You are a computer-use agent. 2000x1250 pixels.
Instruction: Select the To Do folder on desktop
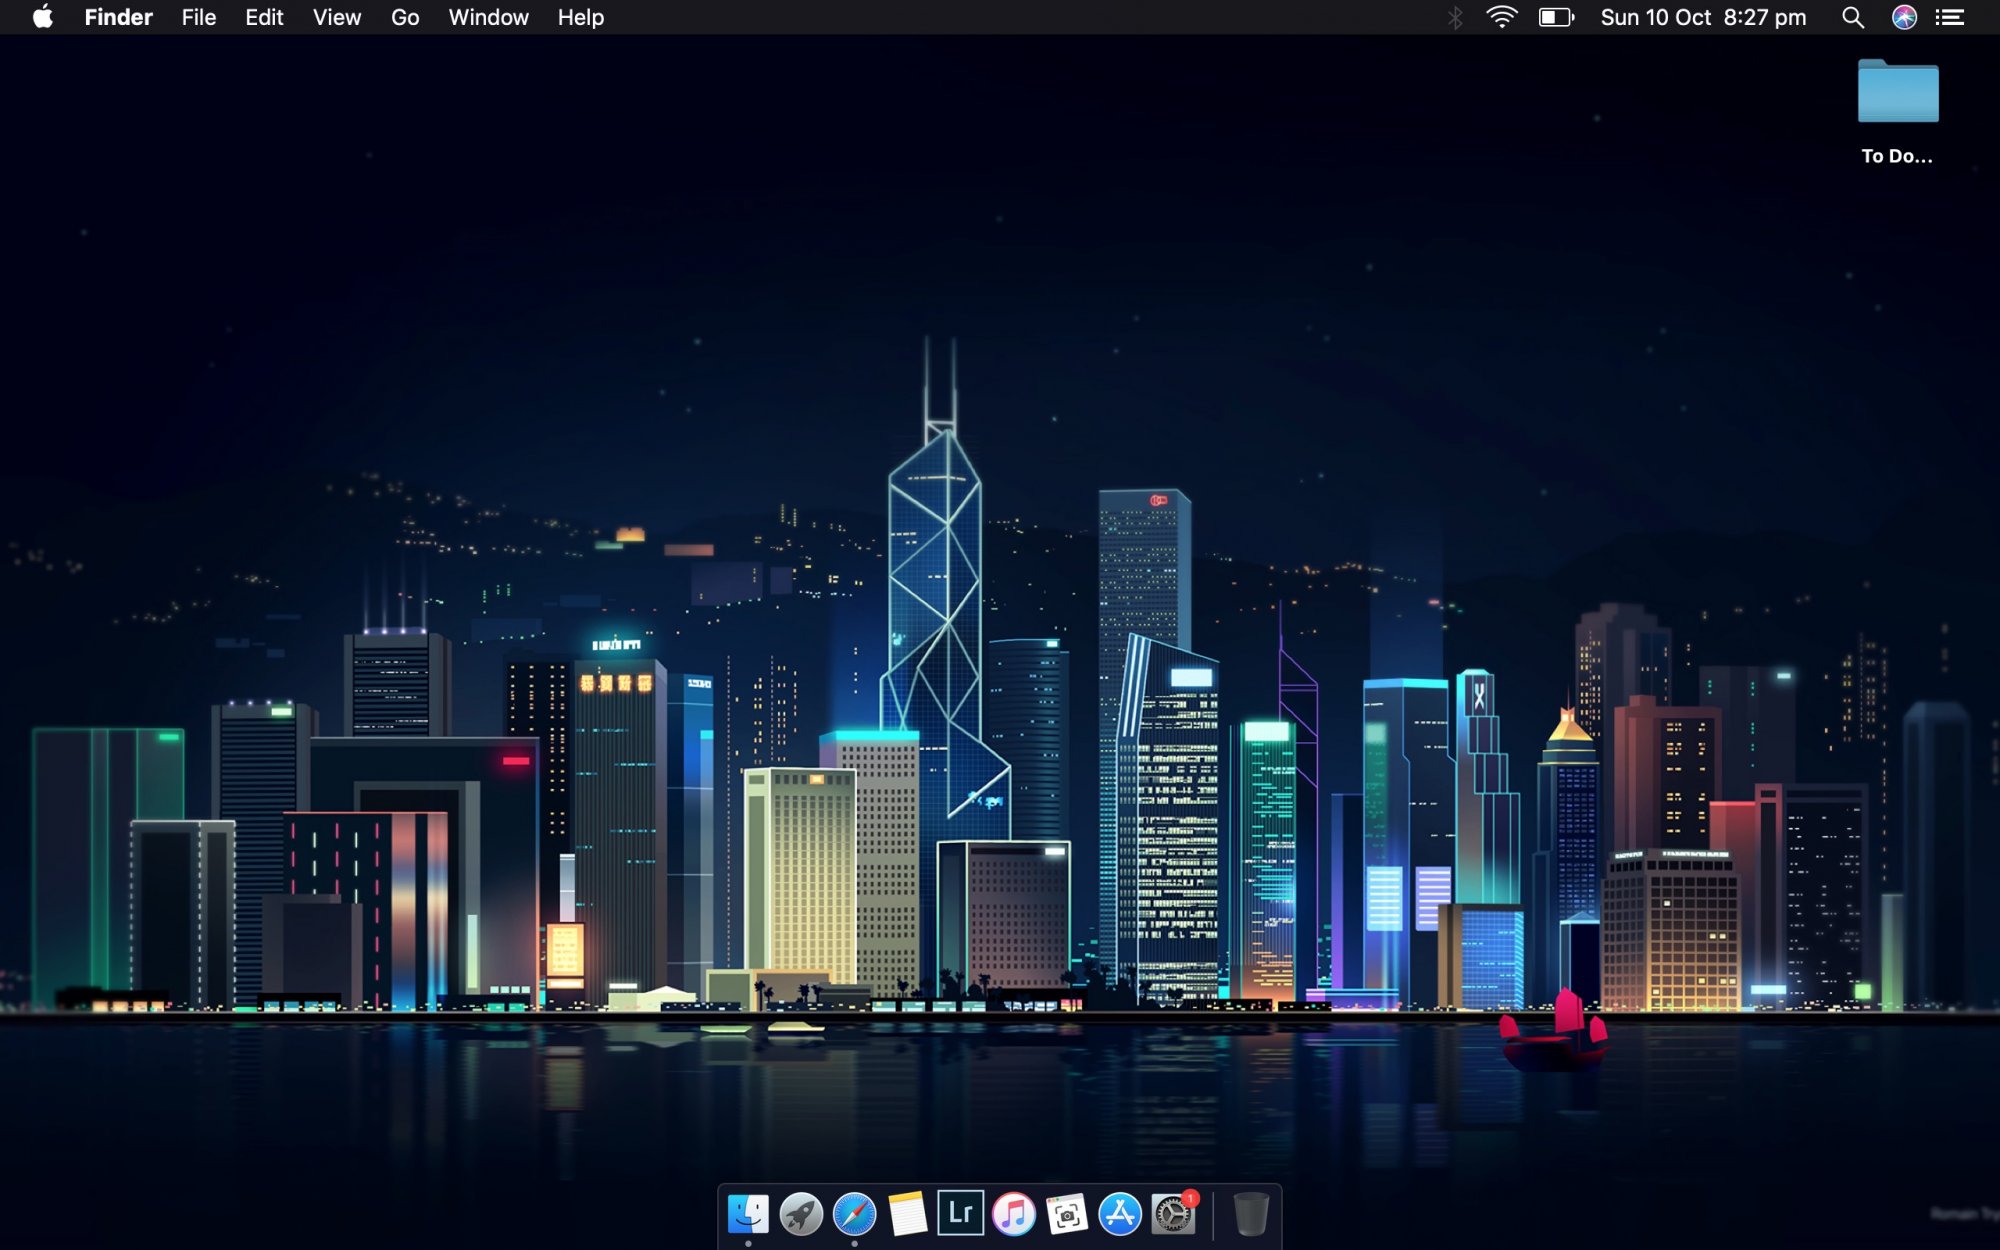point(1897,92)
